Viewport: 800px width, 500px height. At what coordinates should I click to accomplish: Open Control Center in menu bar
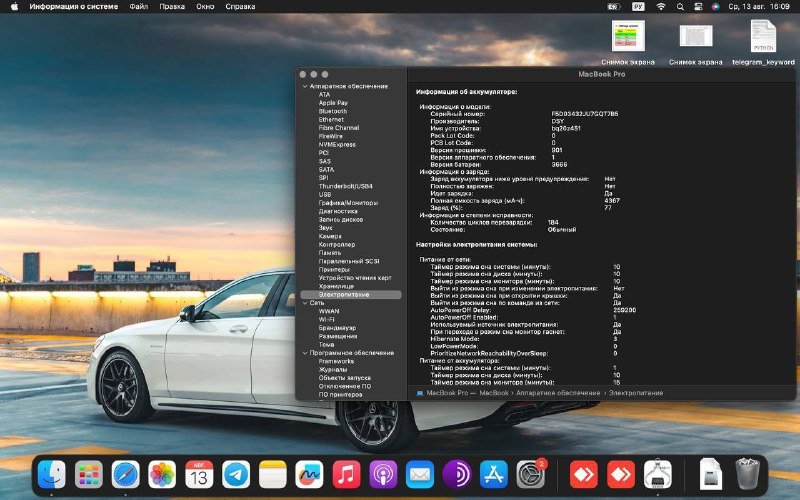tap(698, 7)
